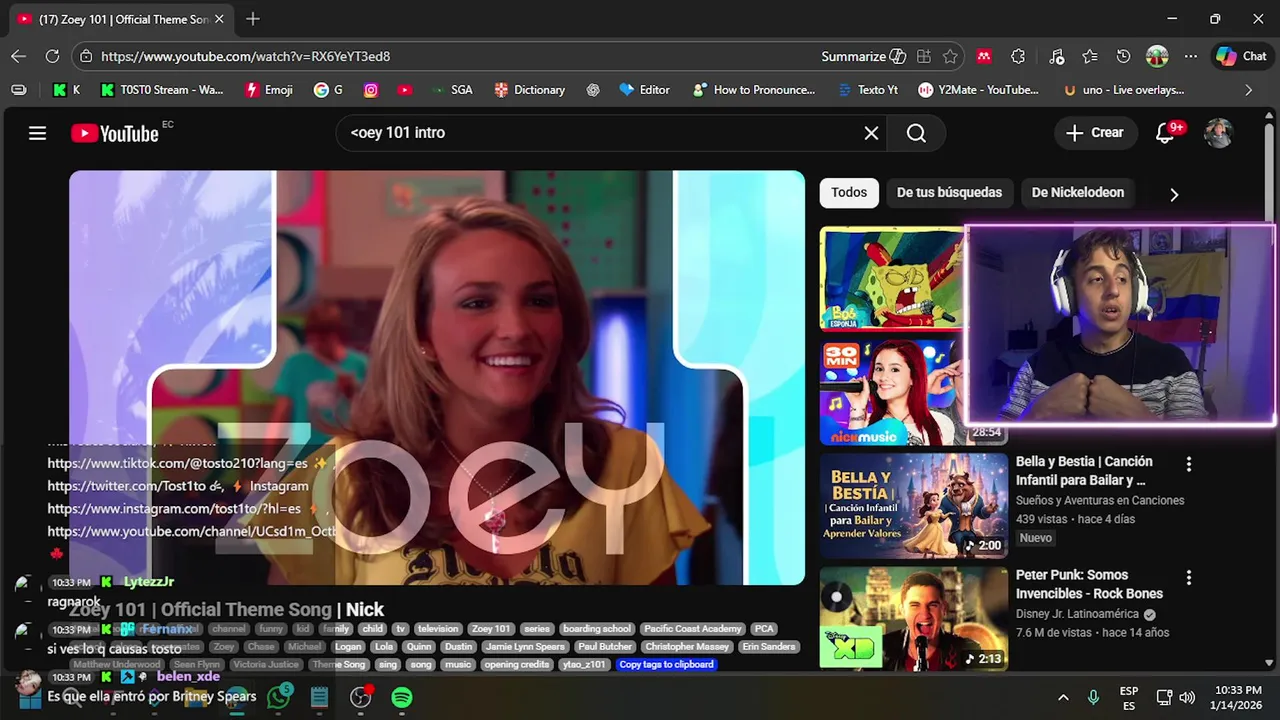Screen dimensions: 1280x720
Task: Open the Crear upload button
Action: (x=1095, y=133)
